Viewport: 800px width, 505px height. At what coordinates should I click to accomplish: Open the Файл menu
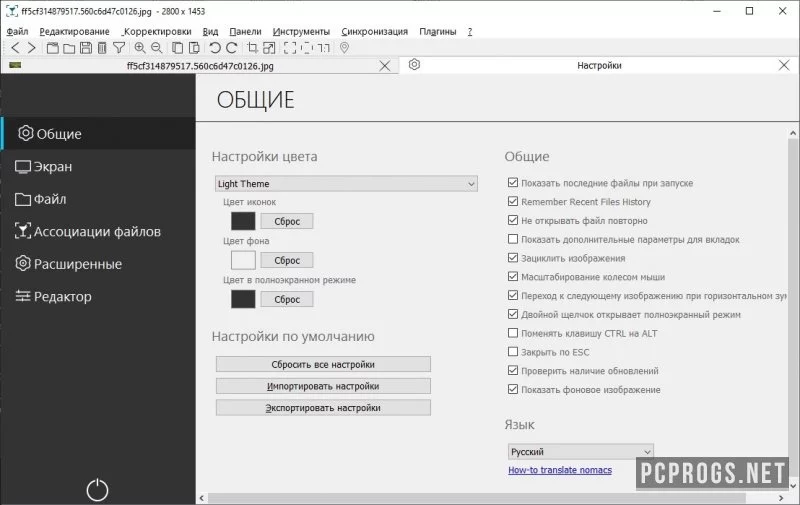[17, 32]
